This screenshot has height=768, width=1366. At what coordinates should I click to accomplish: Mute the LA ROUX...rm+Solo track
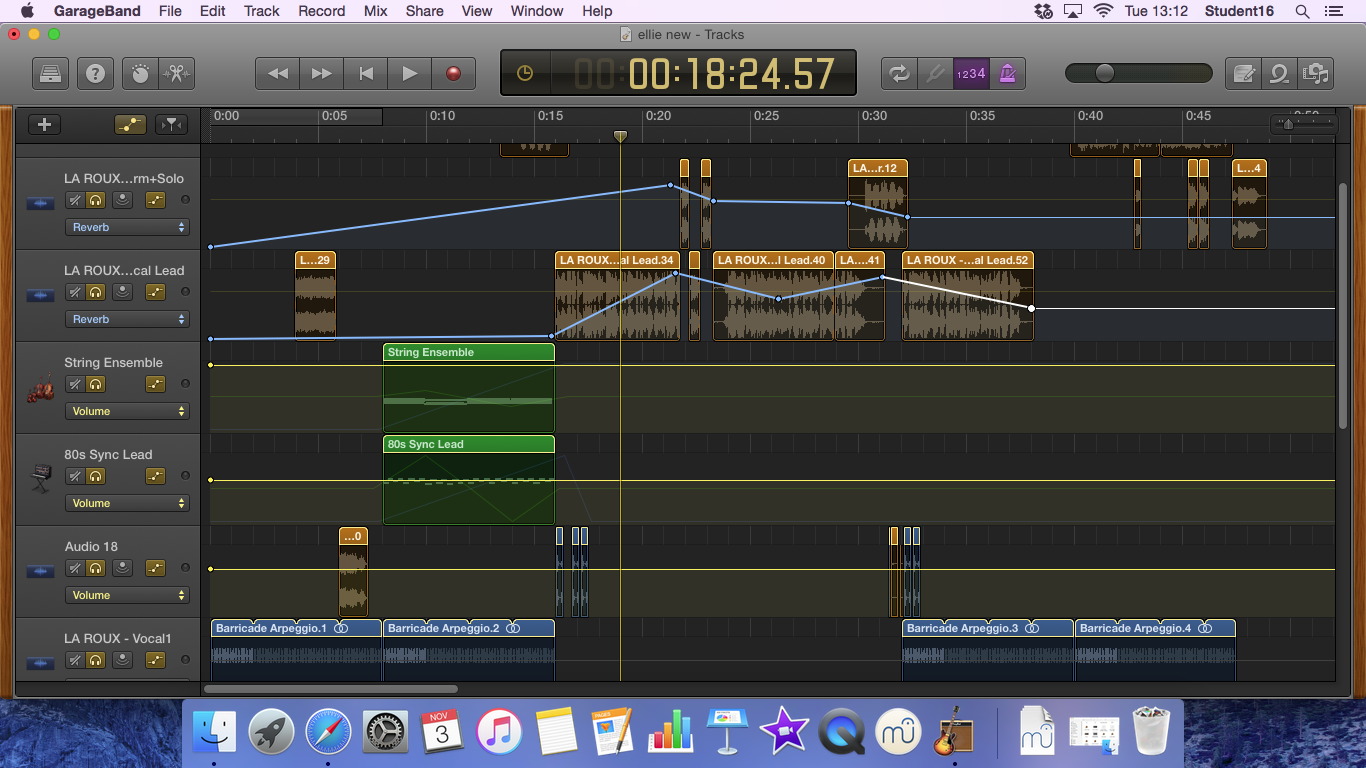coord(74,200)
